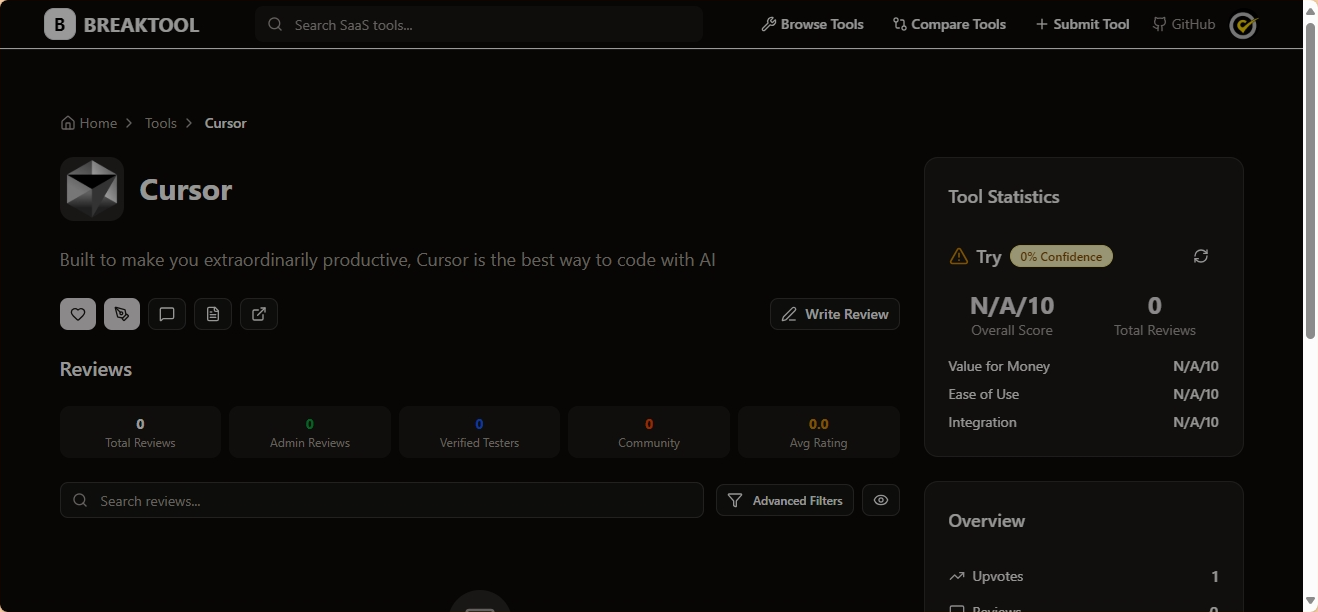Click the Cursor tool logo thumbnail
The width and height of the screenshot is (1318, 612).
tap(92, 189)
